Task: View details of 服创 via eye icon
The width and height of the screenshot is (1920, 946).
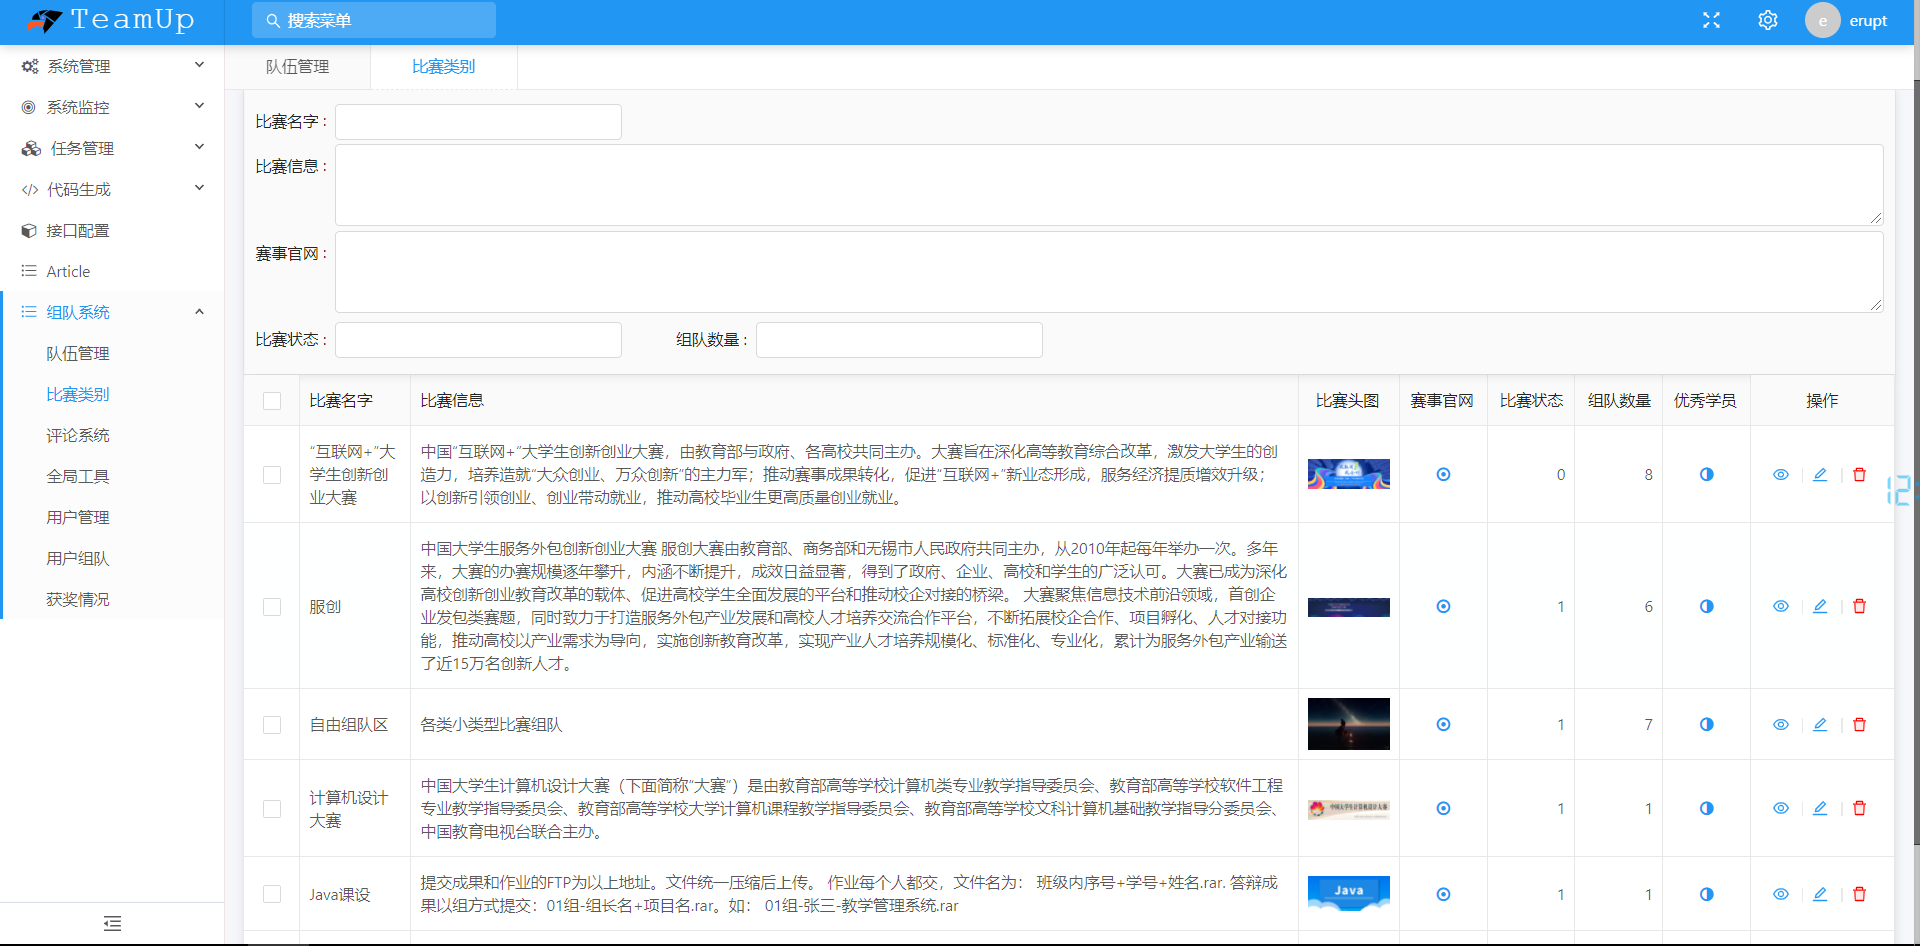Action: (1781, 606)
